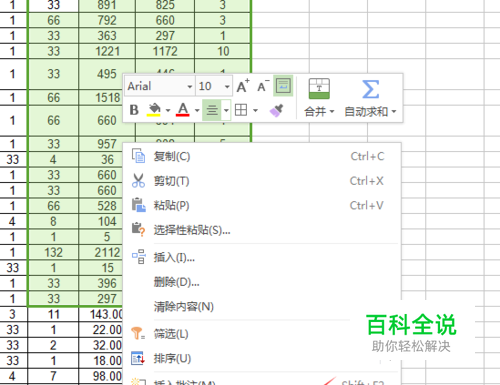Image resolution: width=500 pixels, height=385 pixels.
Task: Click the cell containing 1221
Action: (x=107, y=51)
